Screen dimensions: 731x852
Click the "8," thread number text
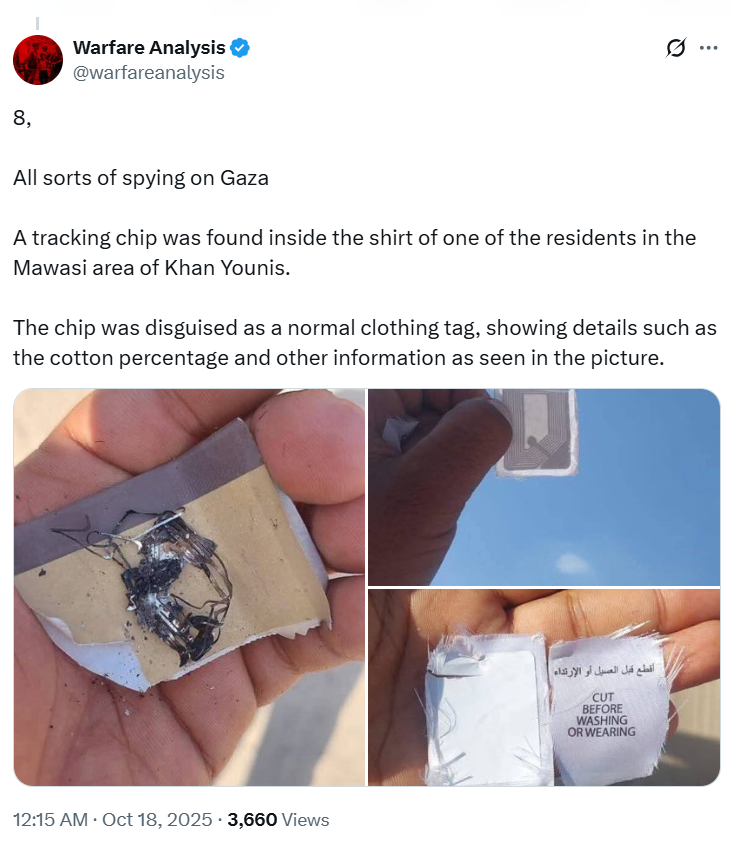click(x=22, y=118)
